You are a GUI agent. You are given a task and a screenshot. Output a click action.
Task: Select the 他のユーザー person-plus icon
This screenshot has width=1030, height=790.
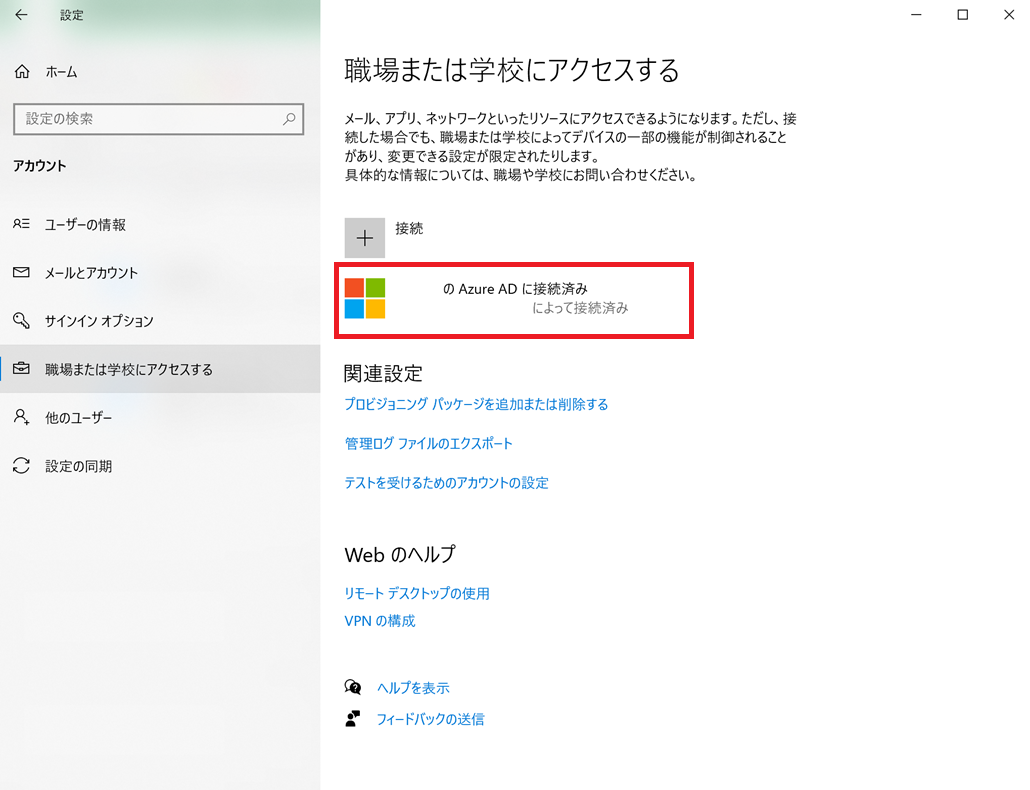point(21,417)
